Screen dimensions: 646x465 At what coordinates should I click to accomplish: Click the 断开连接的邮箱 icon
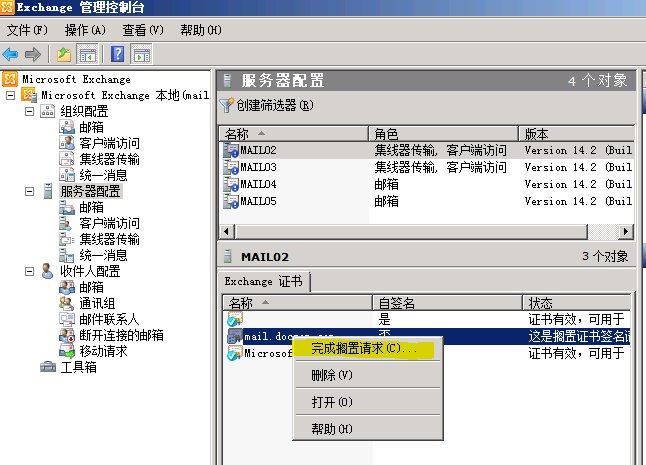pyautogui.click(x=66, y=335)
